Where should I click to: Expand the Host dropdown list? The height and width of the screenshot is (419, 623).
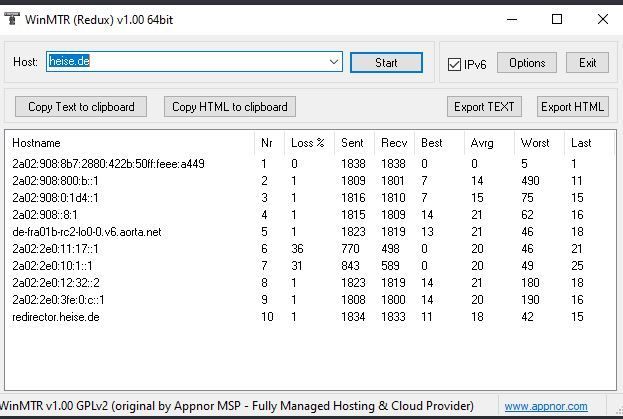(x=334, y=62)
